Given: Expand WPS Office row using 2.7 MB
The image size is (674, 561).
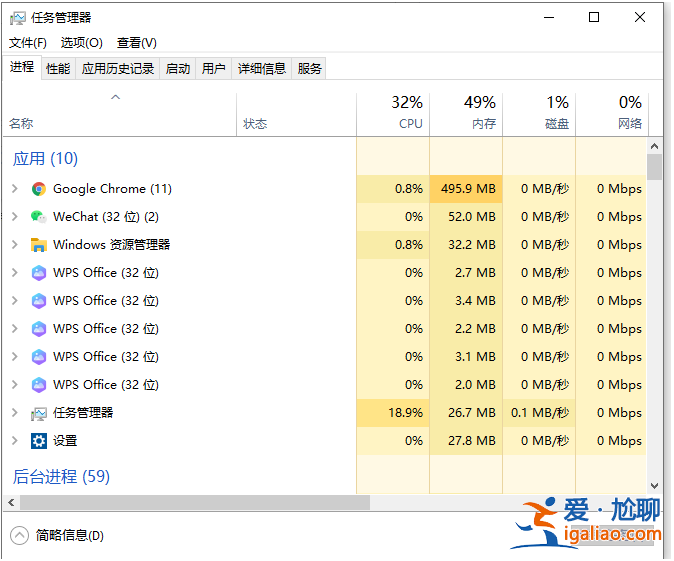Looking at the screenshot, I should 15,273.
